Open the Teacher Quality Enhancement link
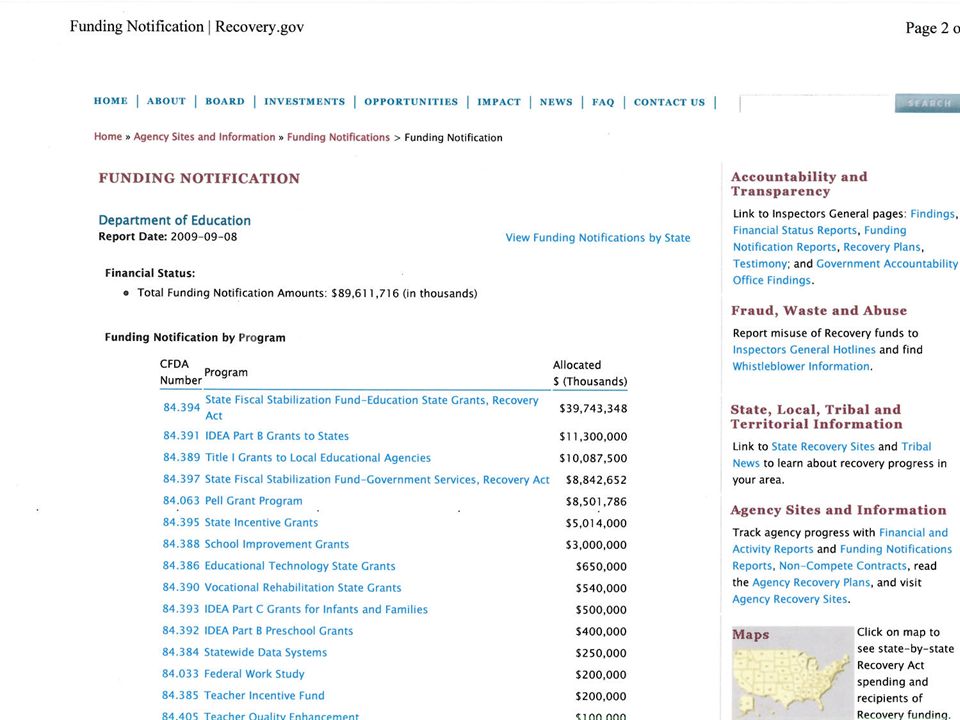Viewport: 960px width, 720px height. click(282, 715)
